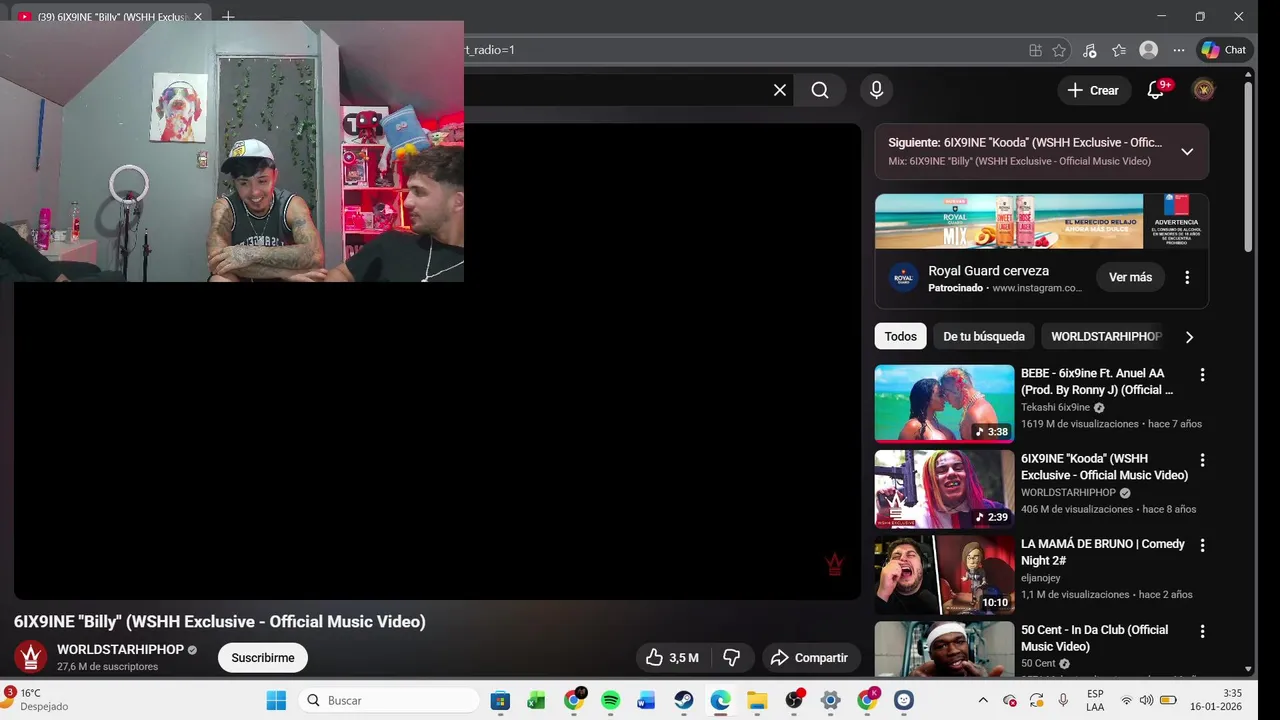This screenshot has width=1280, height=720.
Task: Open Excel from the taskbar
Action: (x=536, y=700)
